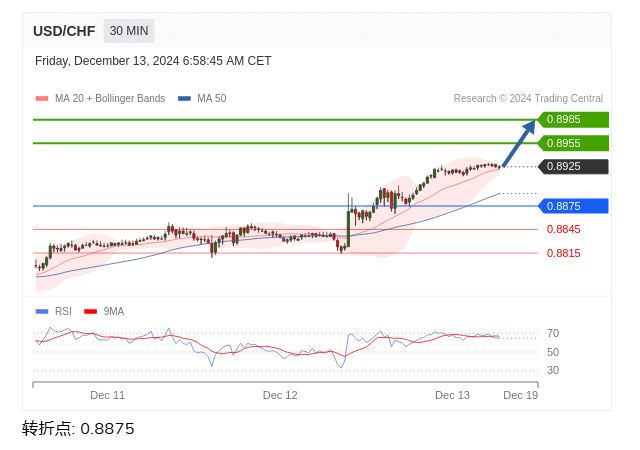Click the Dec 12 date axis label
The image size is (640, 450).
click(x=280, y=395)
